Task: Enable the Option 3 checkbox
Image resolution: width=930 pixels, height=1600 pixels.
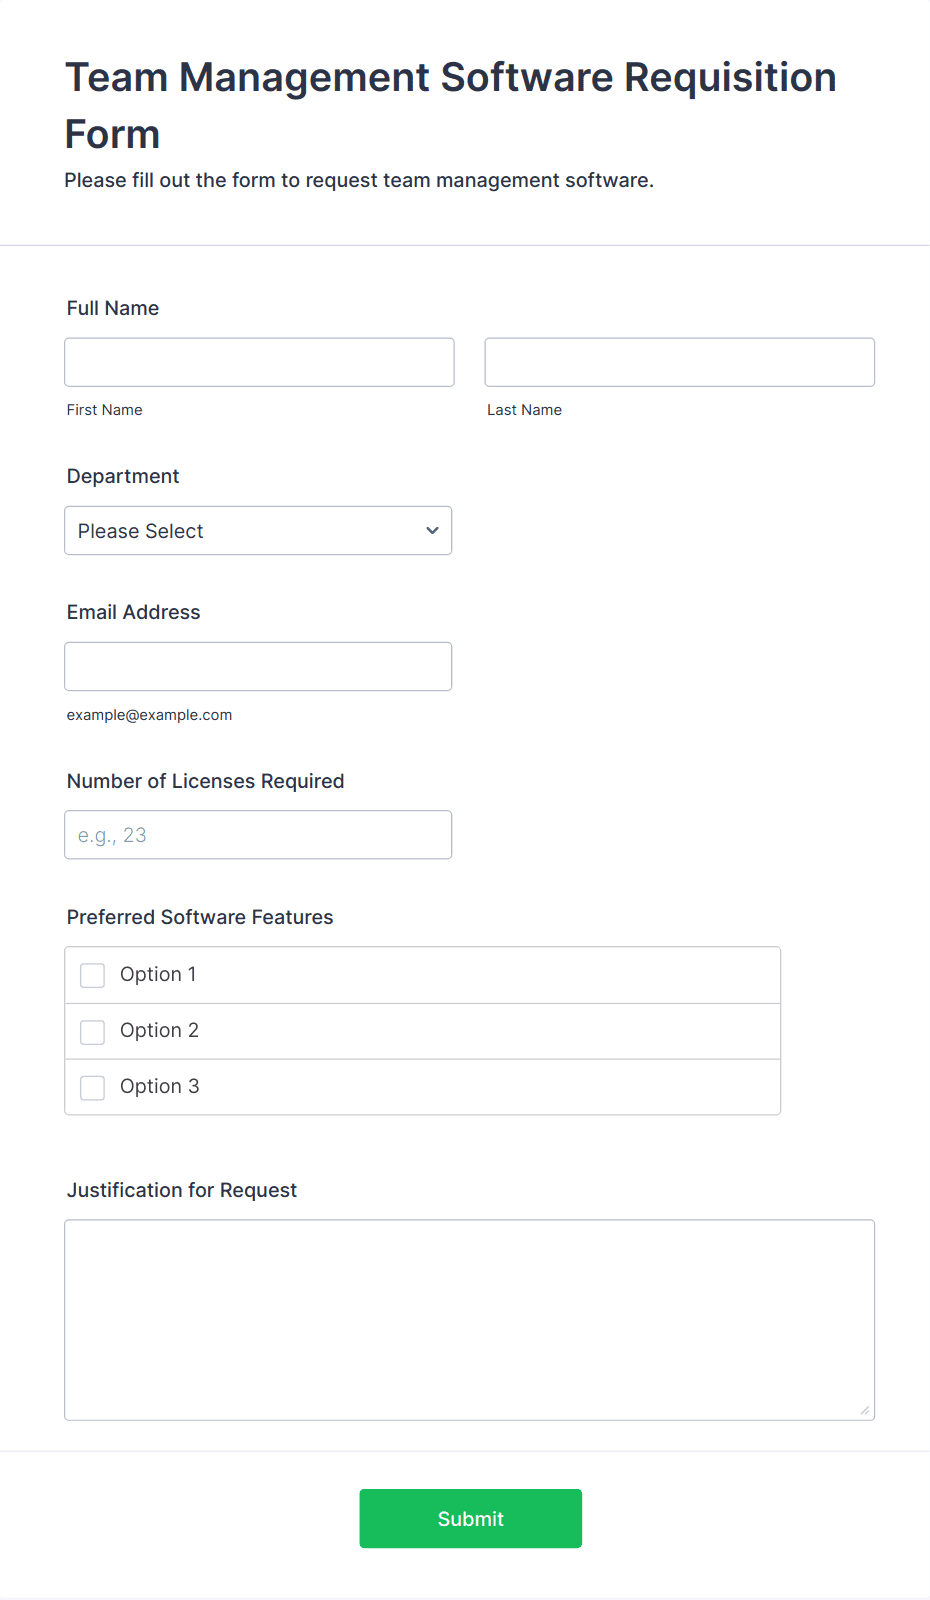Action: (x=93, y=1087)
